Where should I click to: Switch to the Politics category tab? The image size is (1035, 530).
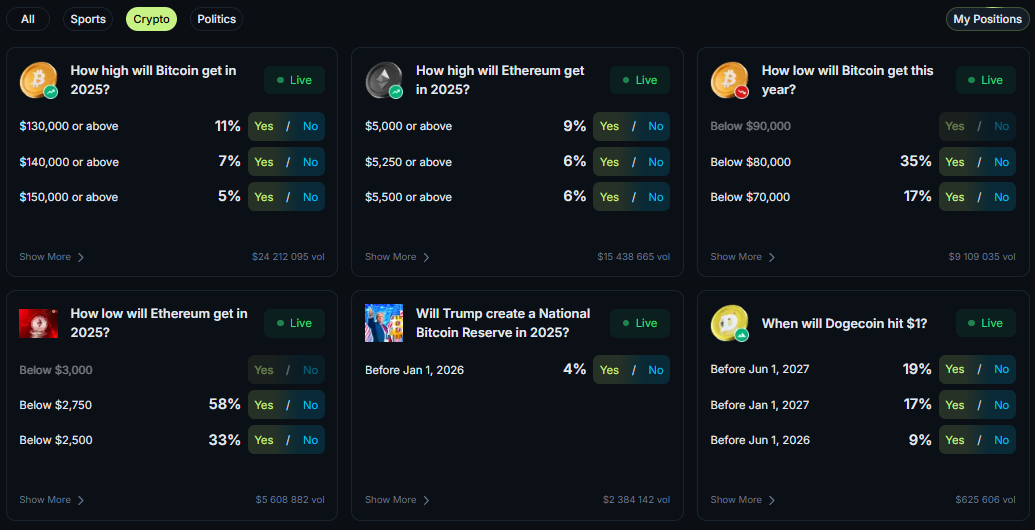coord(216,19)
